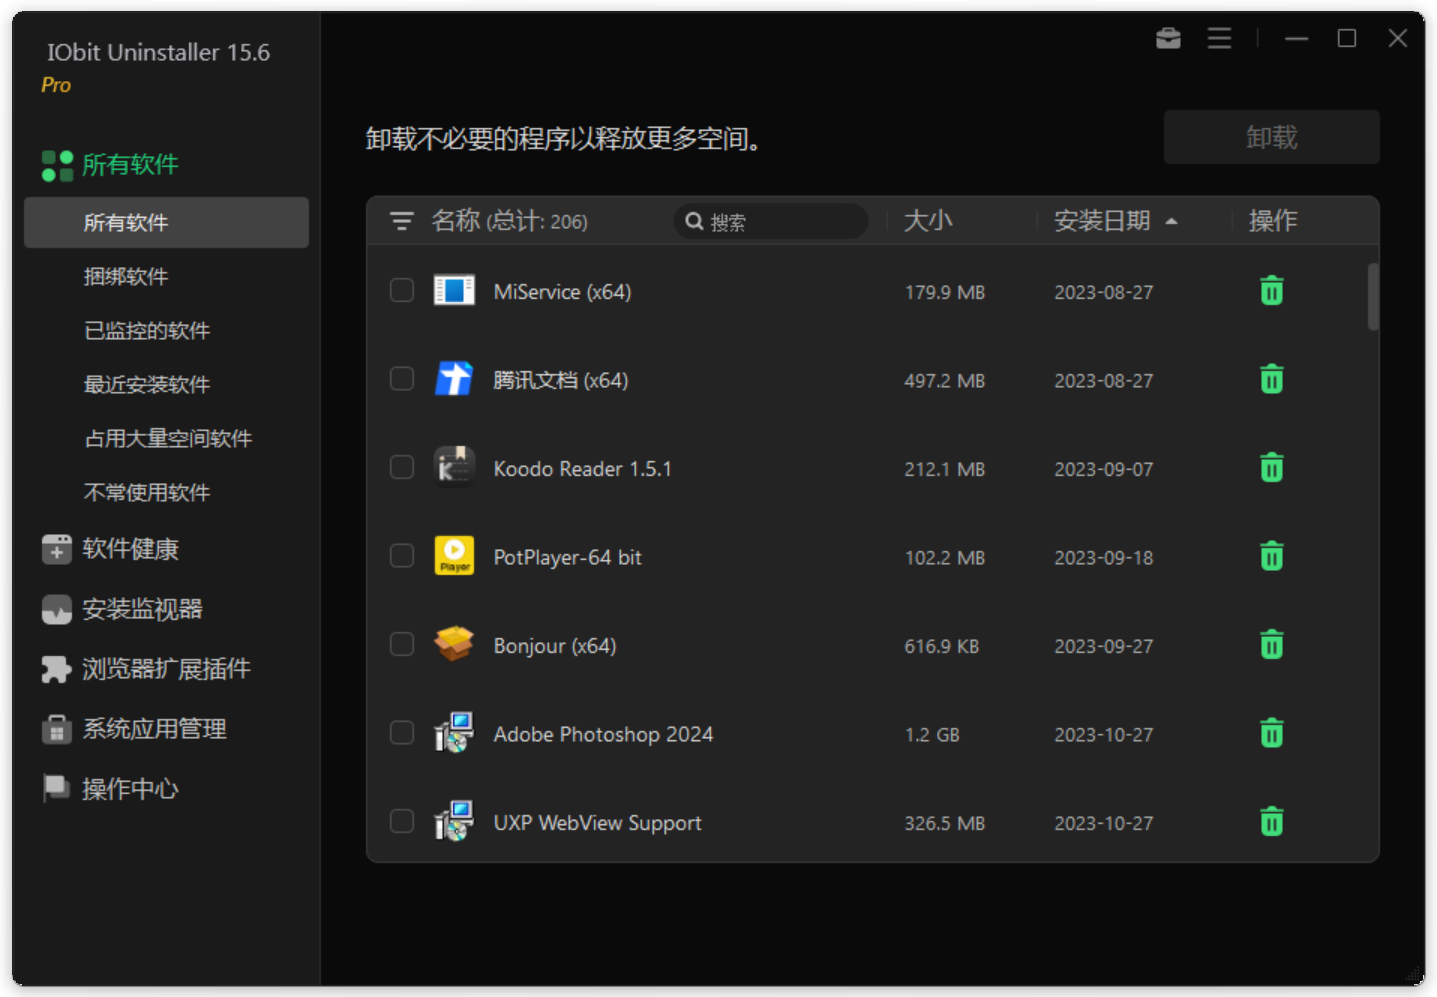Uninstall Bonjour (x64) via trash icon
Image resolution: width=1437 pixels, height=997 pixels.
coord(1271,644)
